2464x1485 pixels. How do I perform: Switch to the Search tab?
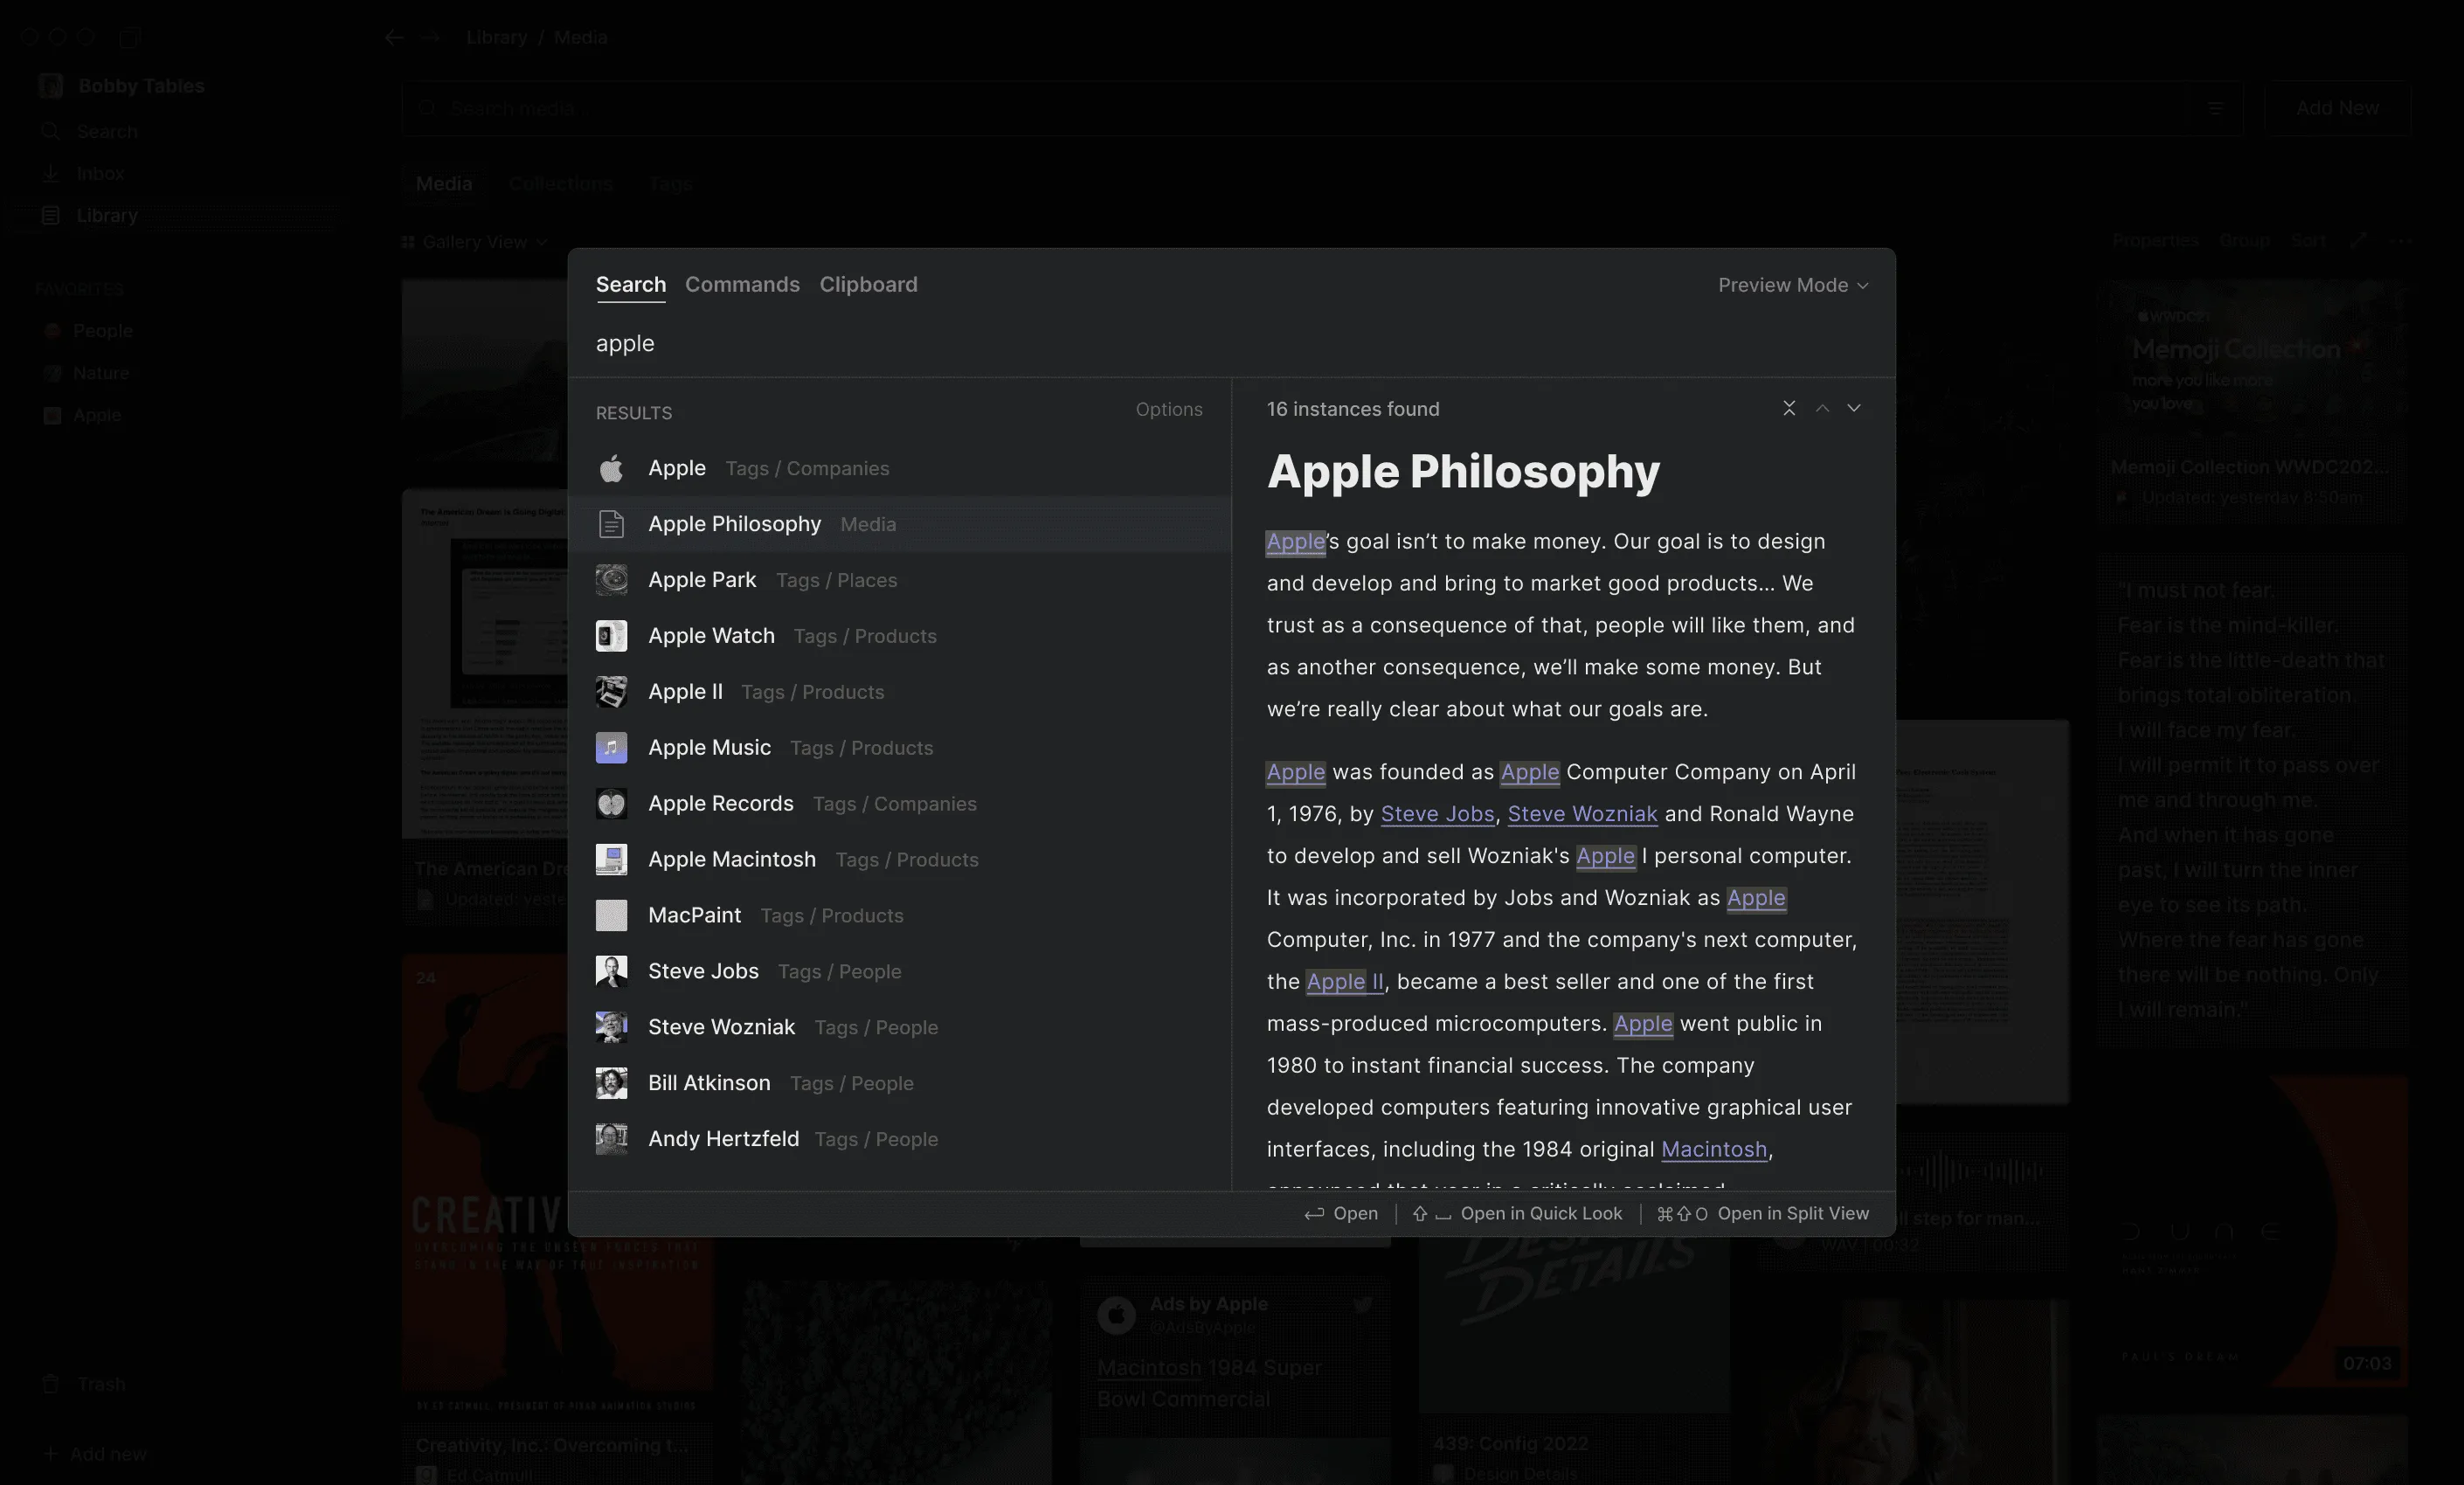[x=631, y=284]
